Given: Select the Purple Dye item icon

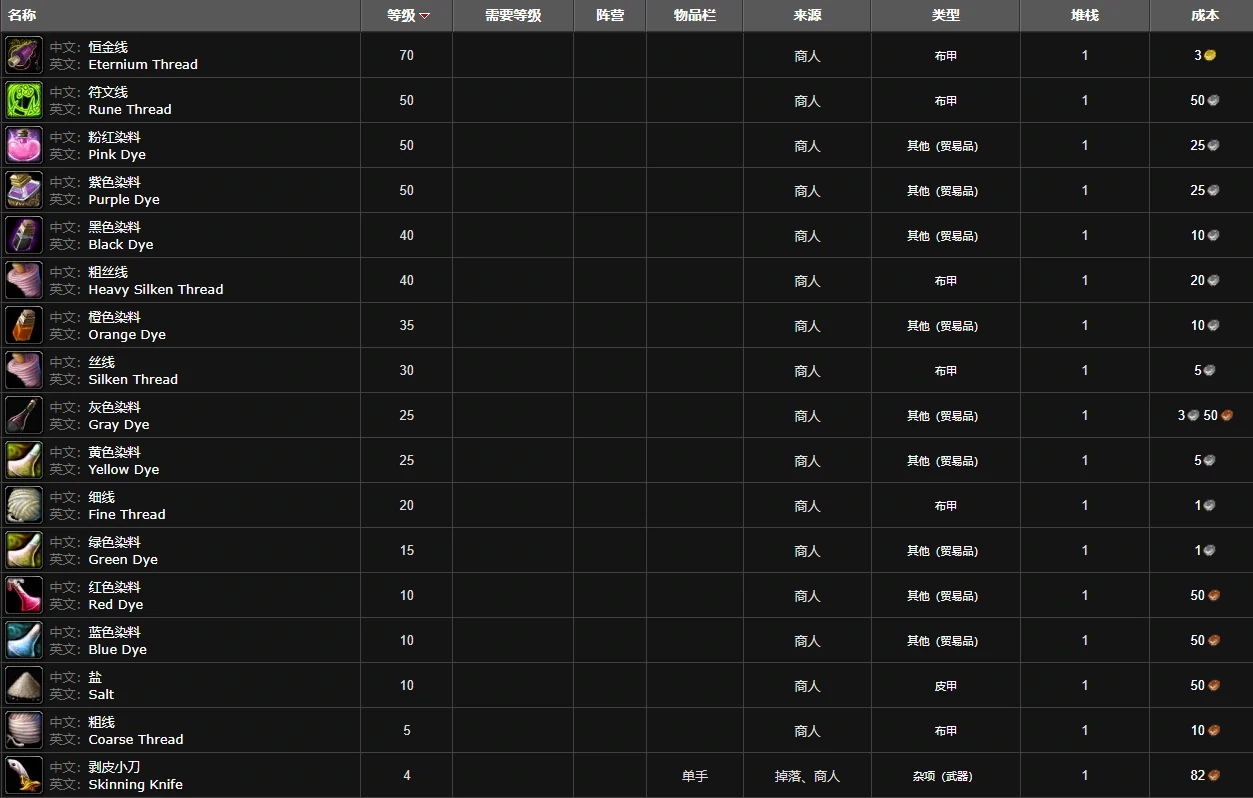Looking at the screenshot, I should [24, 190].
